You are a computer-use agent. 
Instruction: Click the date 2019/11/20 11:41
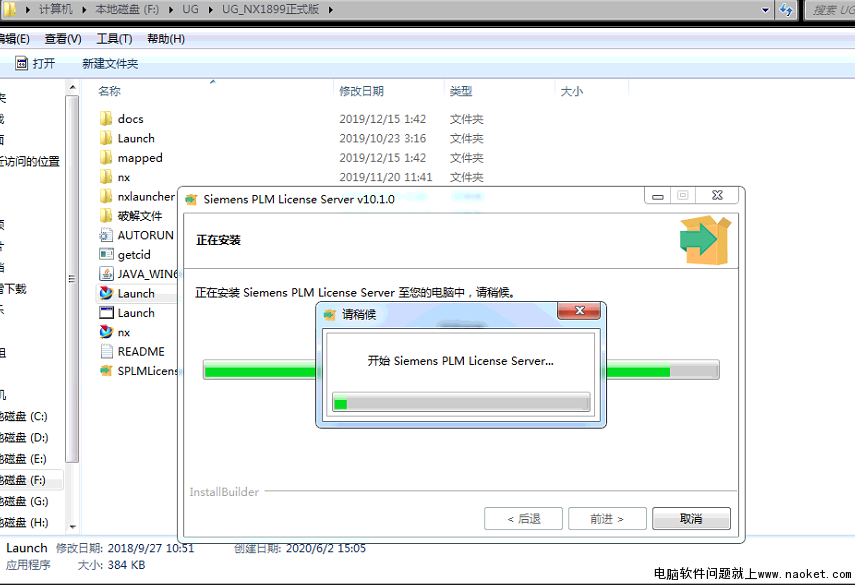pyautogui.click(x=386, y=177)
